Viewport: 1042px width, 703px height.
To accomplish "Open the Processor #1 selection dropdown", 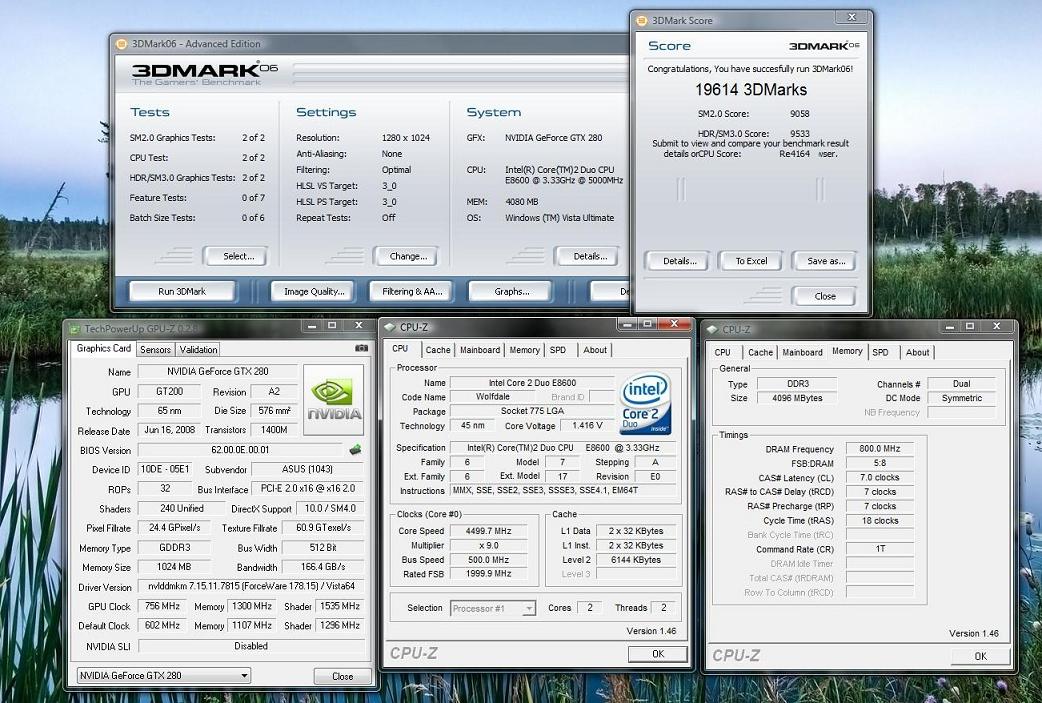I will click(x=529, y=608).
